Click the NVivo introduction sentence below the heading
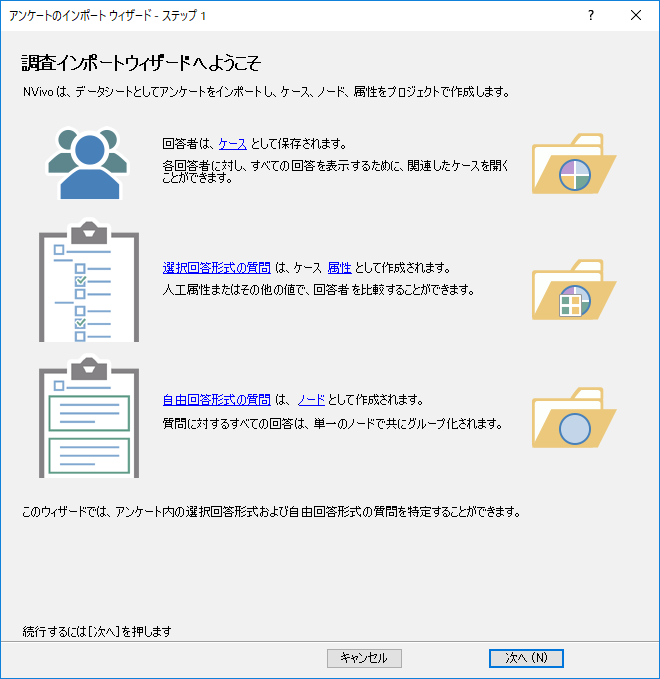 (x=266, y=93)
